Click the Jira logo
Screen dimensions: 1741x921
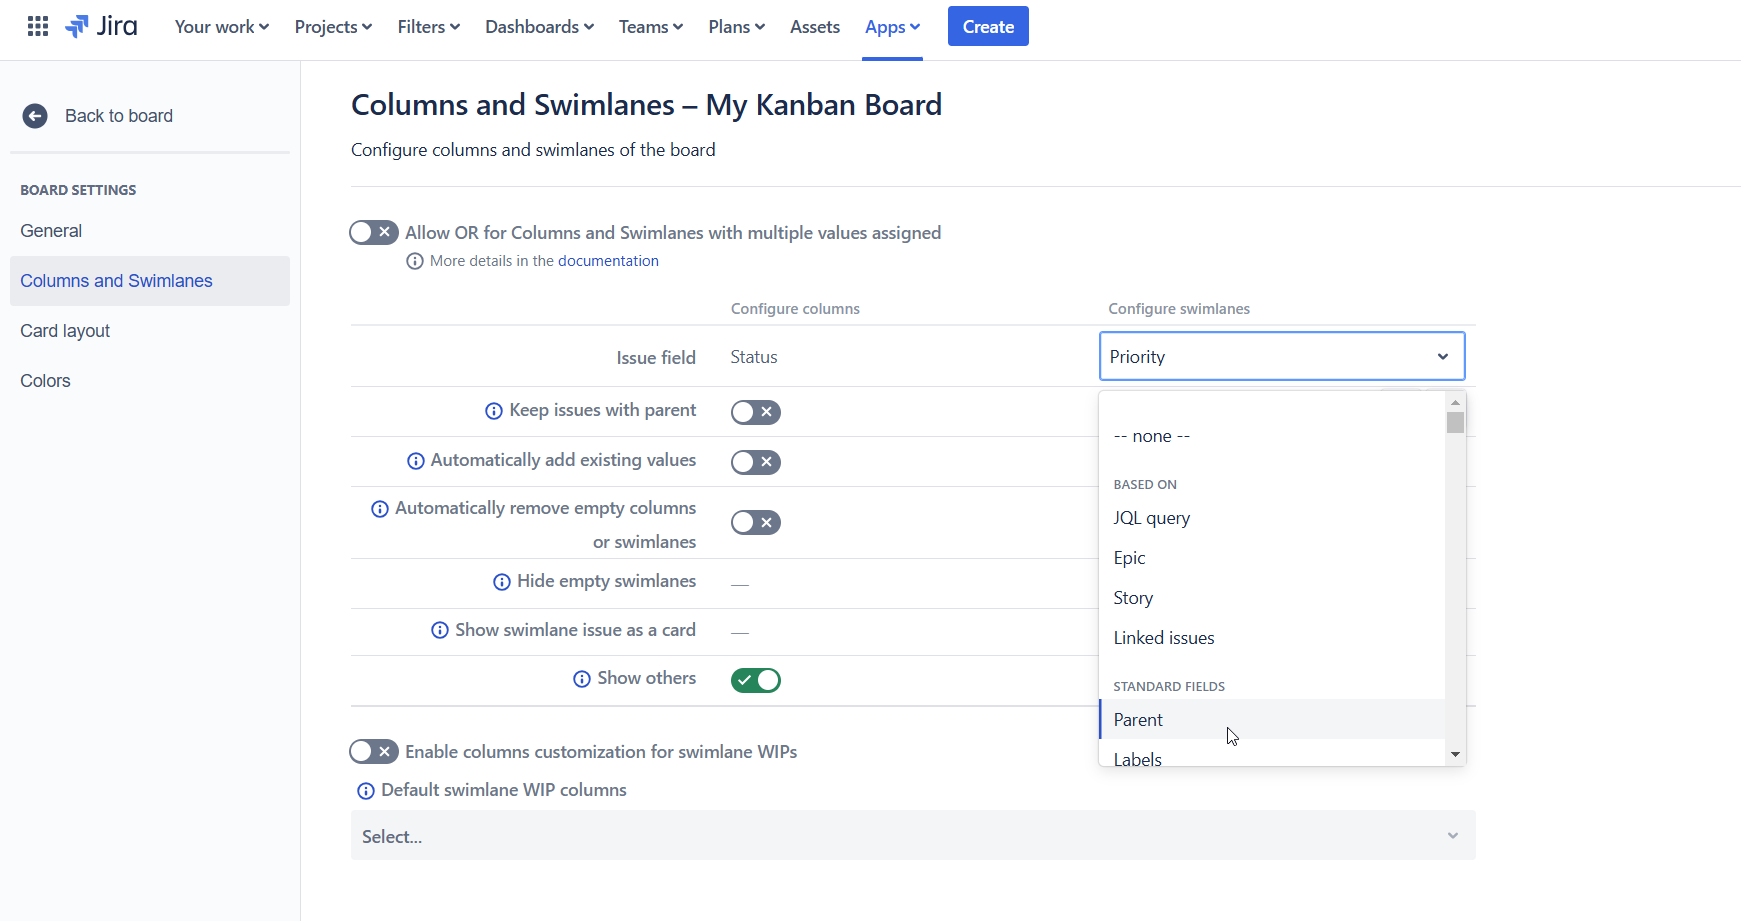point(100,26)
